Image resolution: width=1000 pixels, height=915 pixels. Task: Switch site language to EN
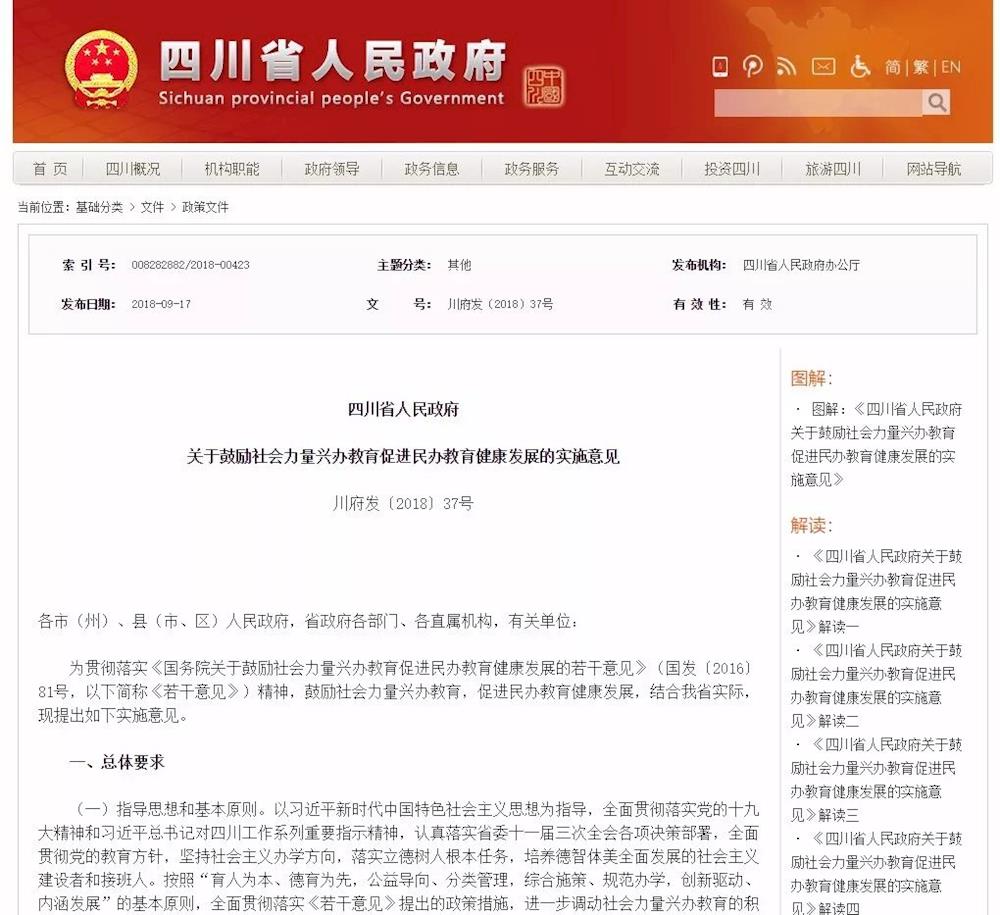tap(950, 67)
